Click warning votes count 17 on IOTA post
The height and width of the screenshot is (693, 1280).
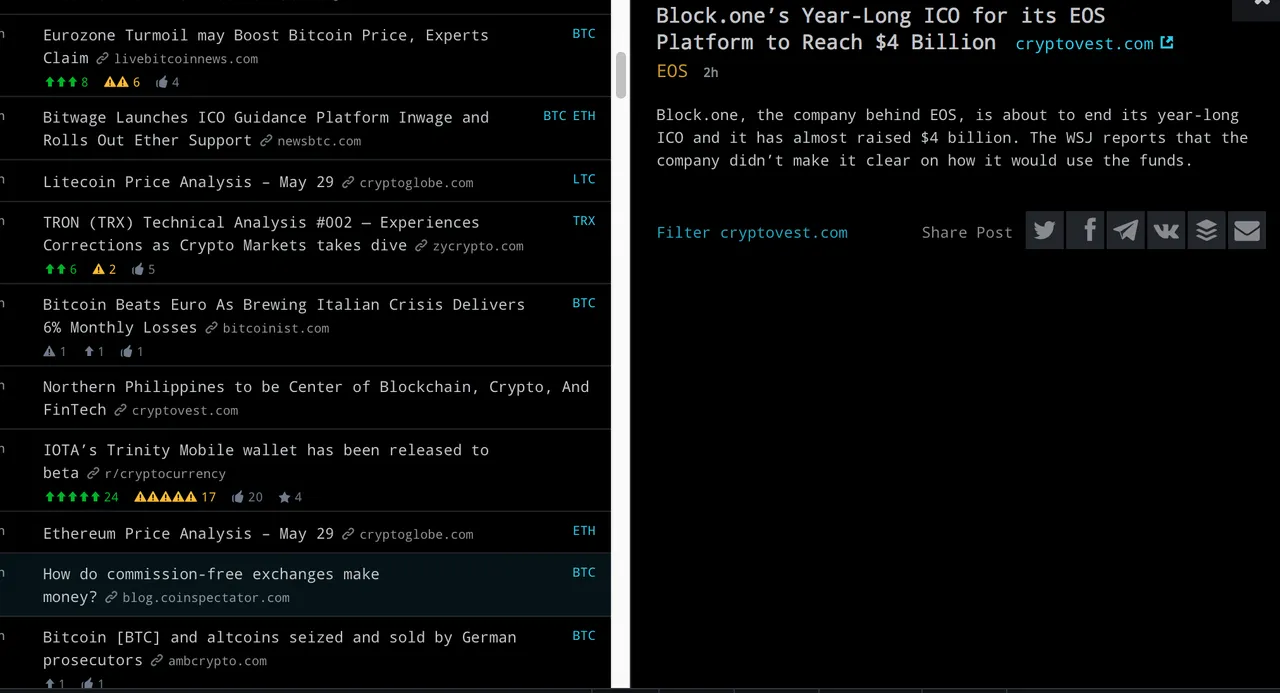(175, 497)
